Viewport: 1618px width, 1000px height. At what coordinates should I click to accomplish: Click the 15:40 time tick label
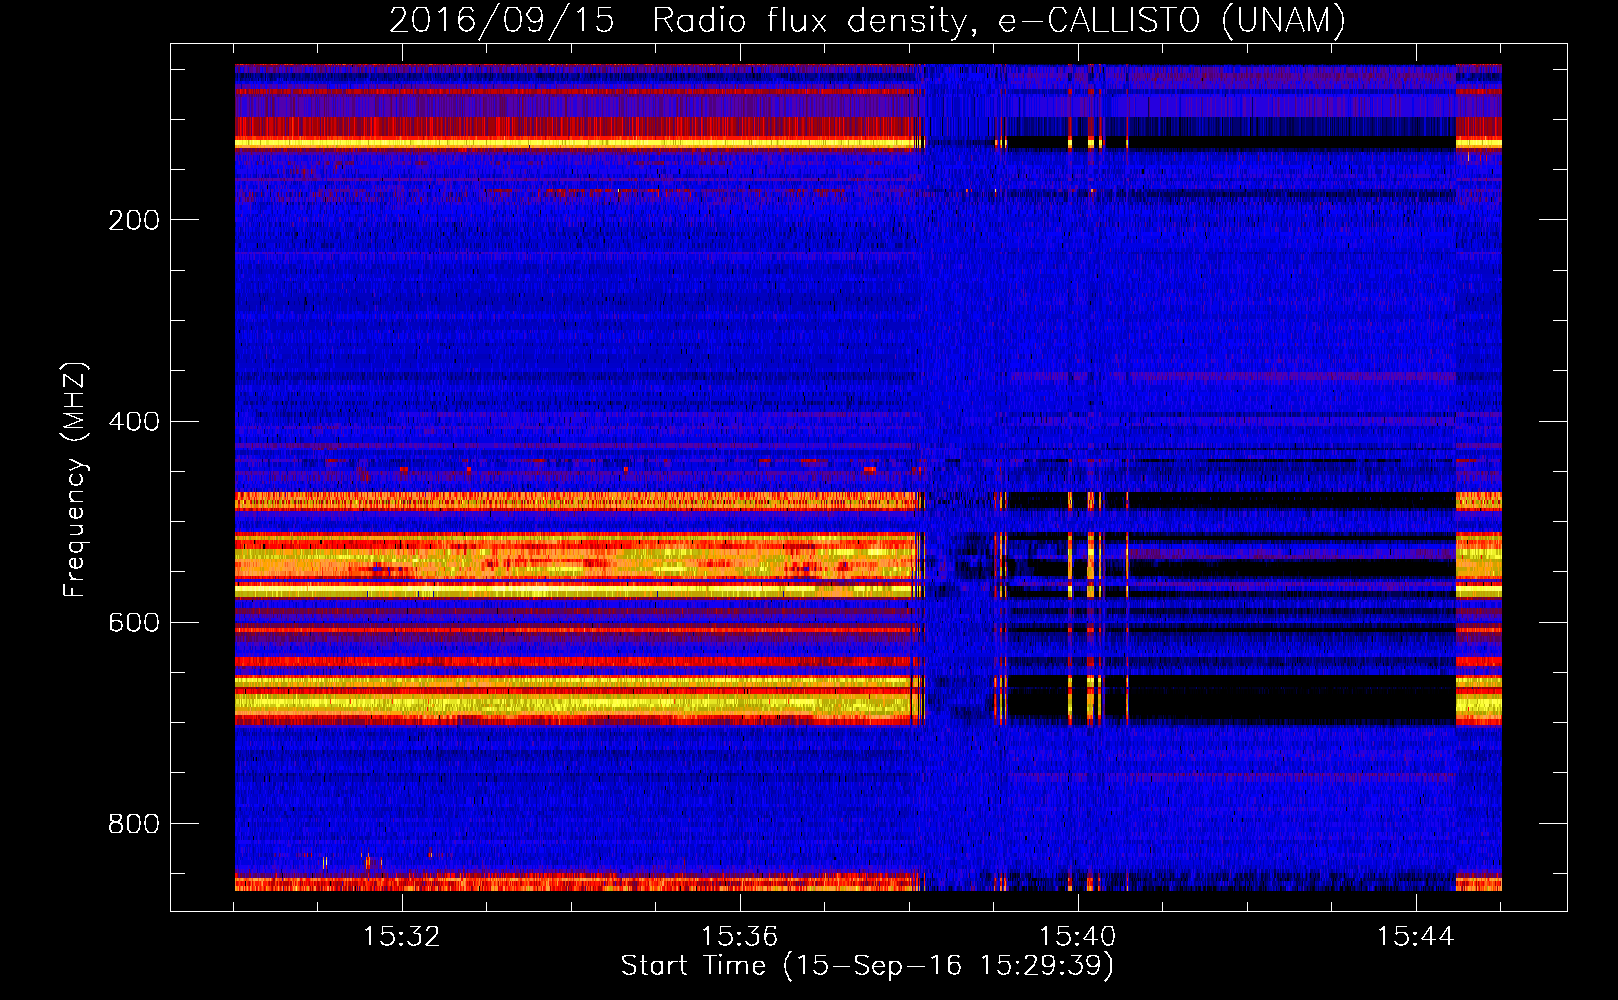(x=1077, y=937)
